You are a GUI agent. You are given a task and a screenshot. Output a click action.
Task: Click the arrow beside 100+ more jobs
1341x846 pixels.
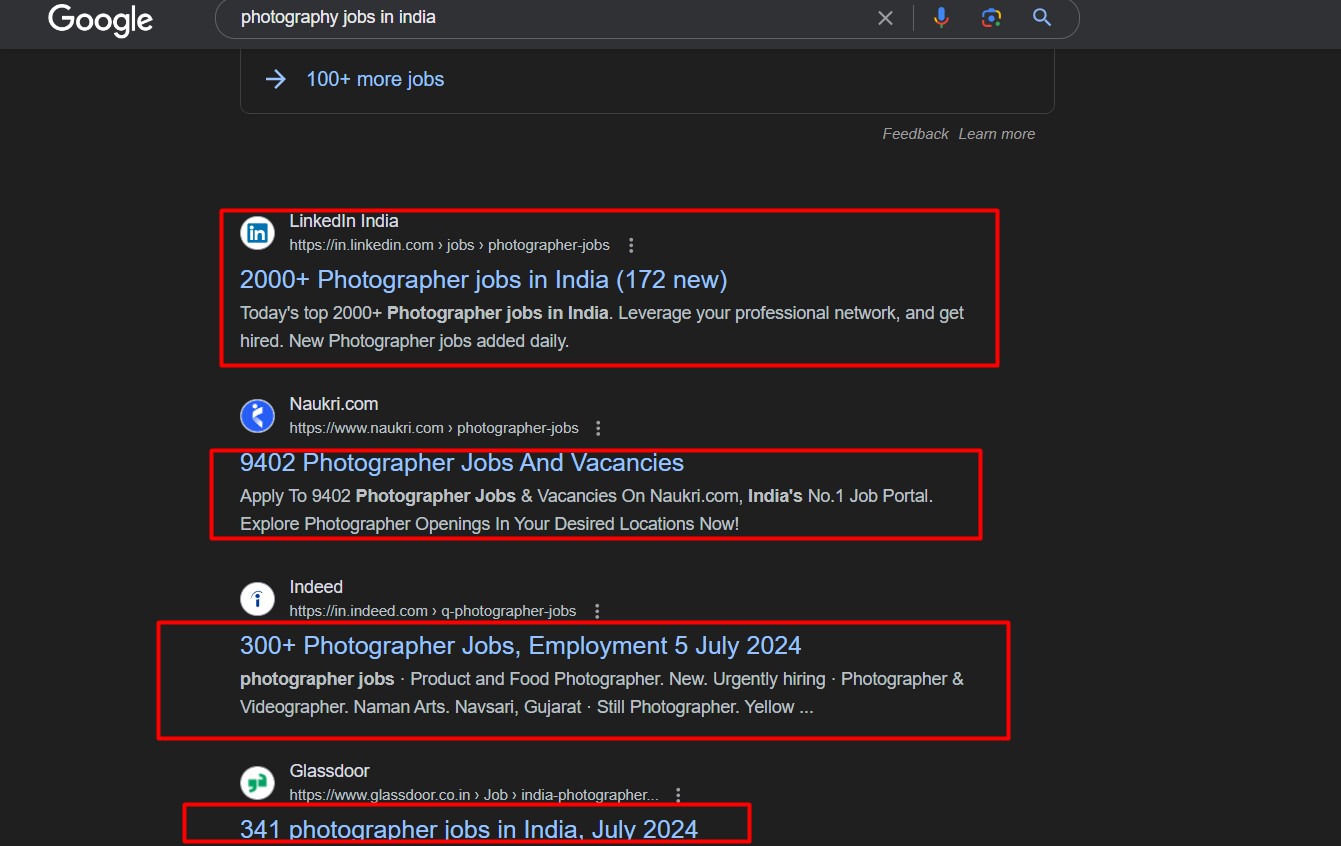point(276,79)
